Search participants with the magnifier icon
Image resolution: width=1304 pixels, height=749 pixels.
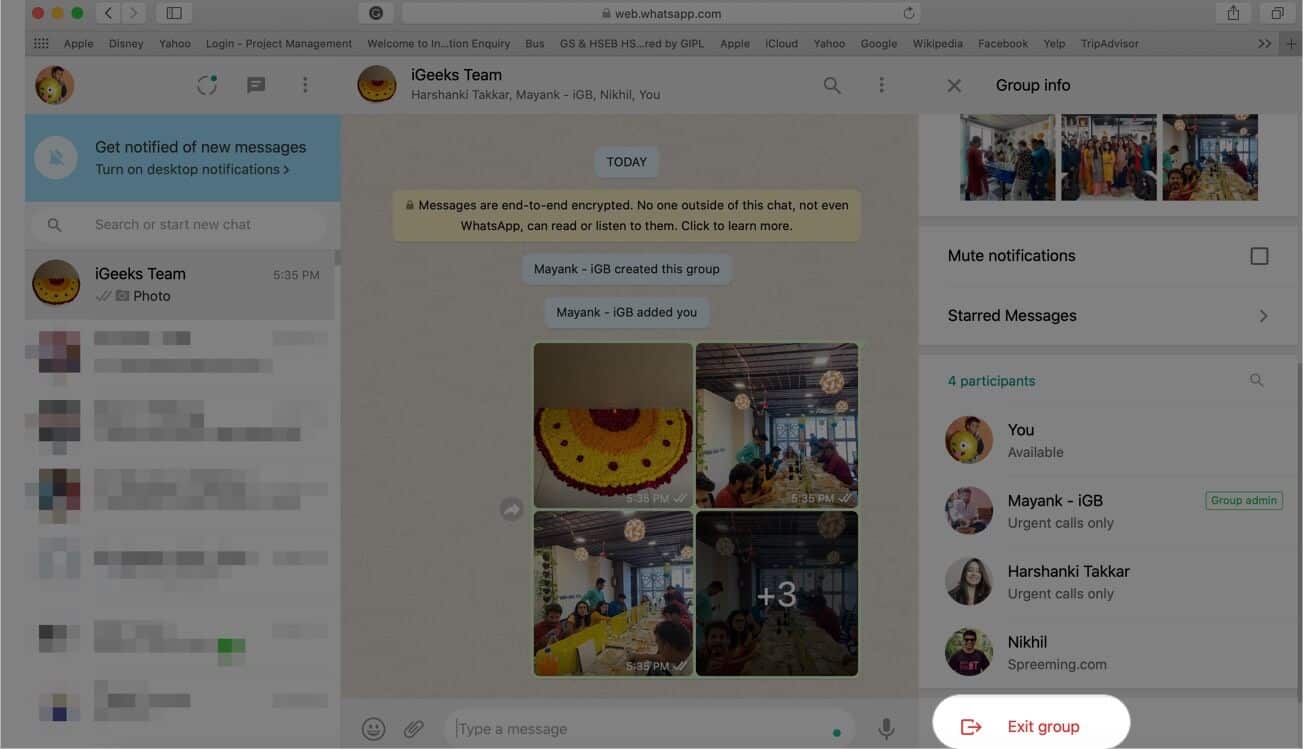[x=1257, y=381]
